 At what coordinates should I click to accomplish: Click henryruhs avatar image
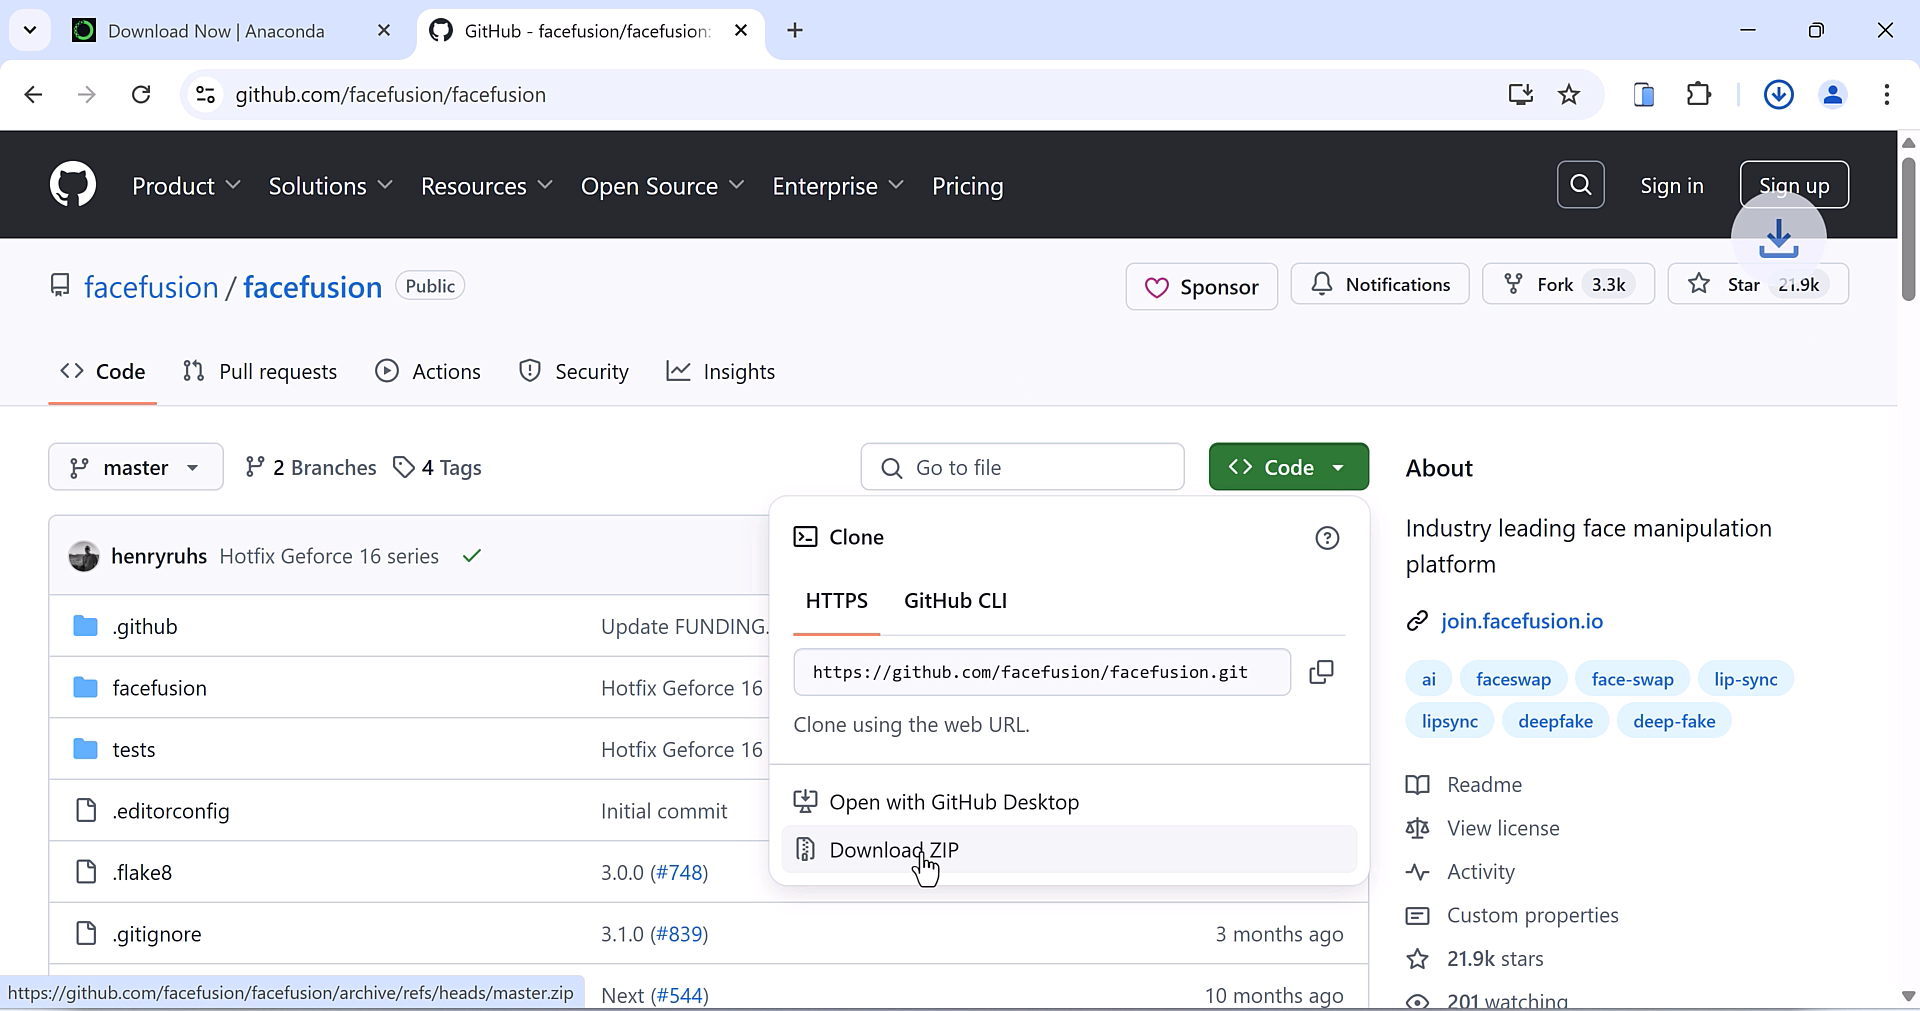[84, 556]
